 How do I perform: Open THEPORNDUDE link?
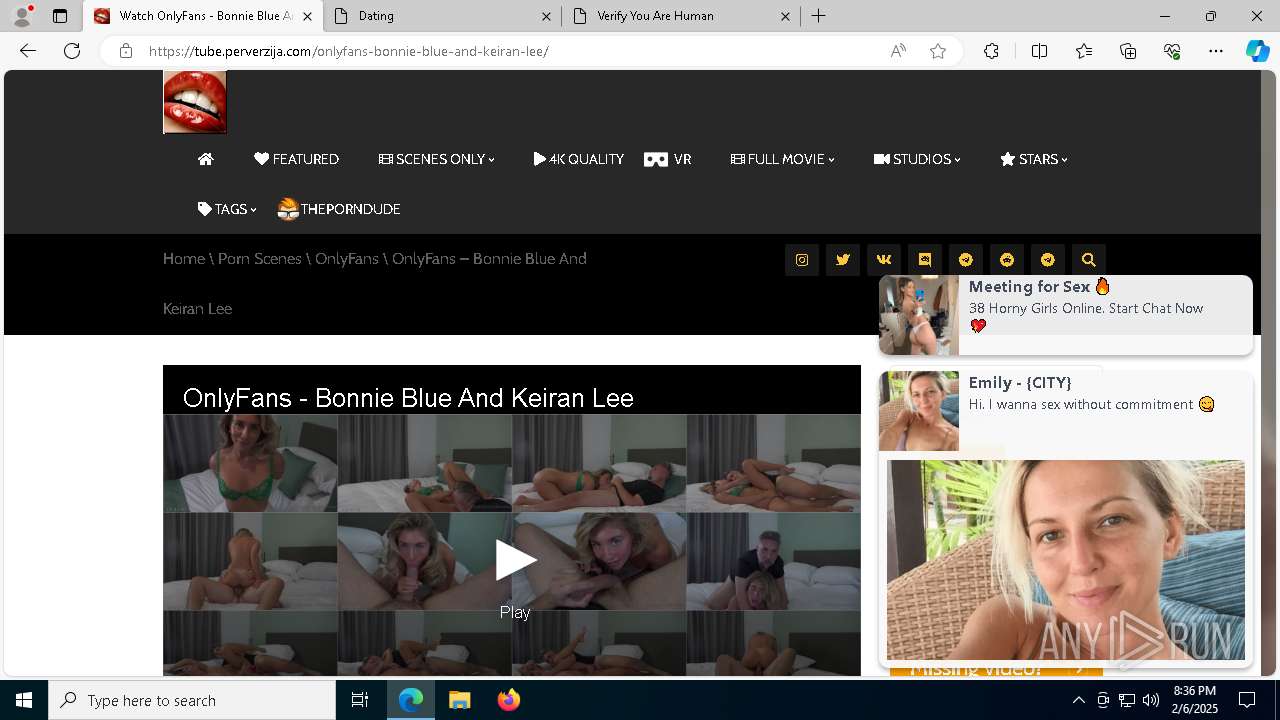coord(339,209)
